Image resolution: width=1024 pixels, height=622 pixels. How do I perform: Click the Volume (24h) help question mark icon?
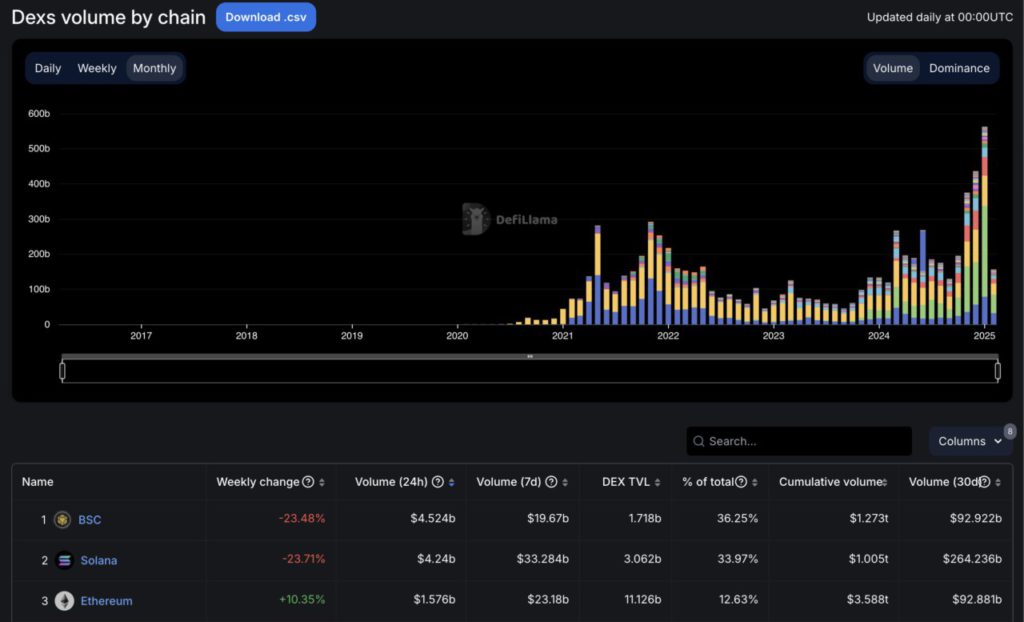point(440,481)
